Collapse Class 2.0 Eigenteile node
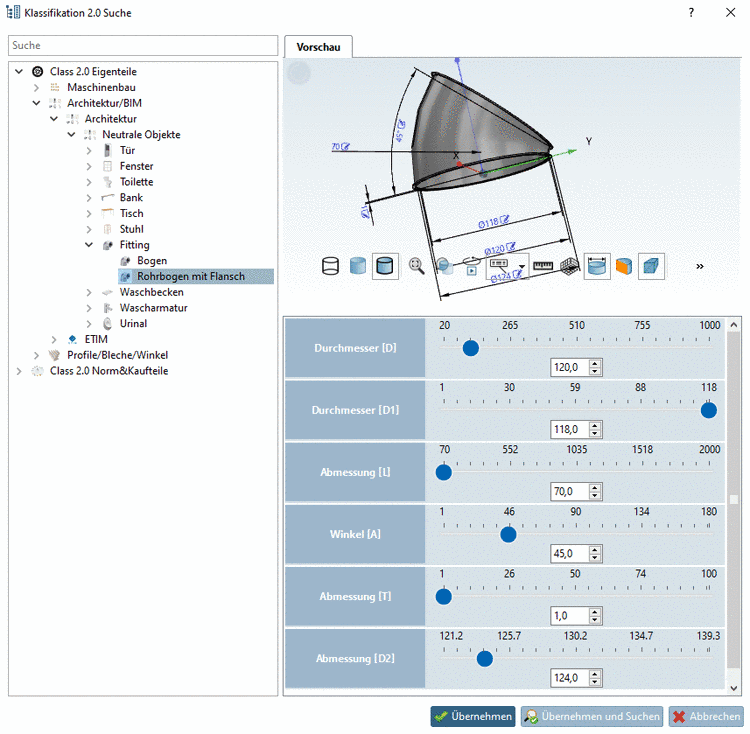 19,72
